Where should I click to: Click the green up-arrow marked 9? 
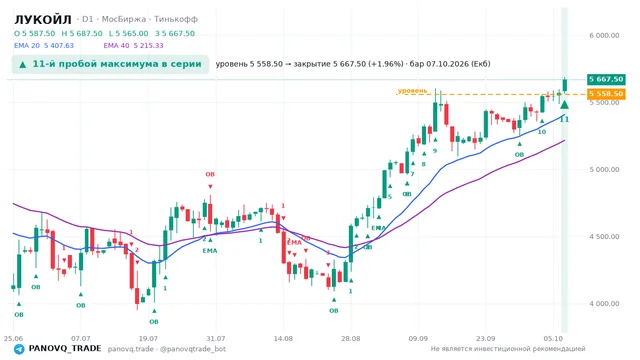click(435, 140)
